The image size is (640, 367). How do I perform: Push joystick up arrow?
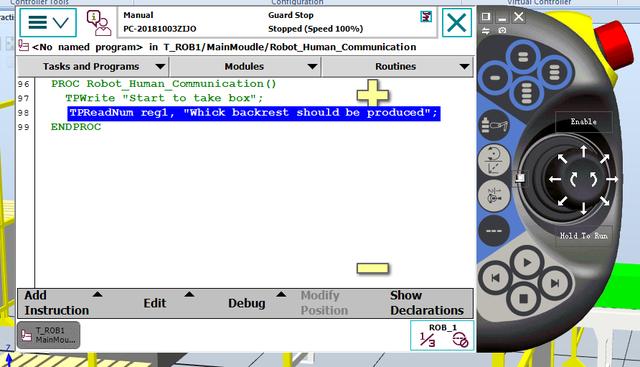click(584, 151)
